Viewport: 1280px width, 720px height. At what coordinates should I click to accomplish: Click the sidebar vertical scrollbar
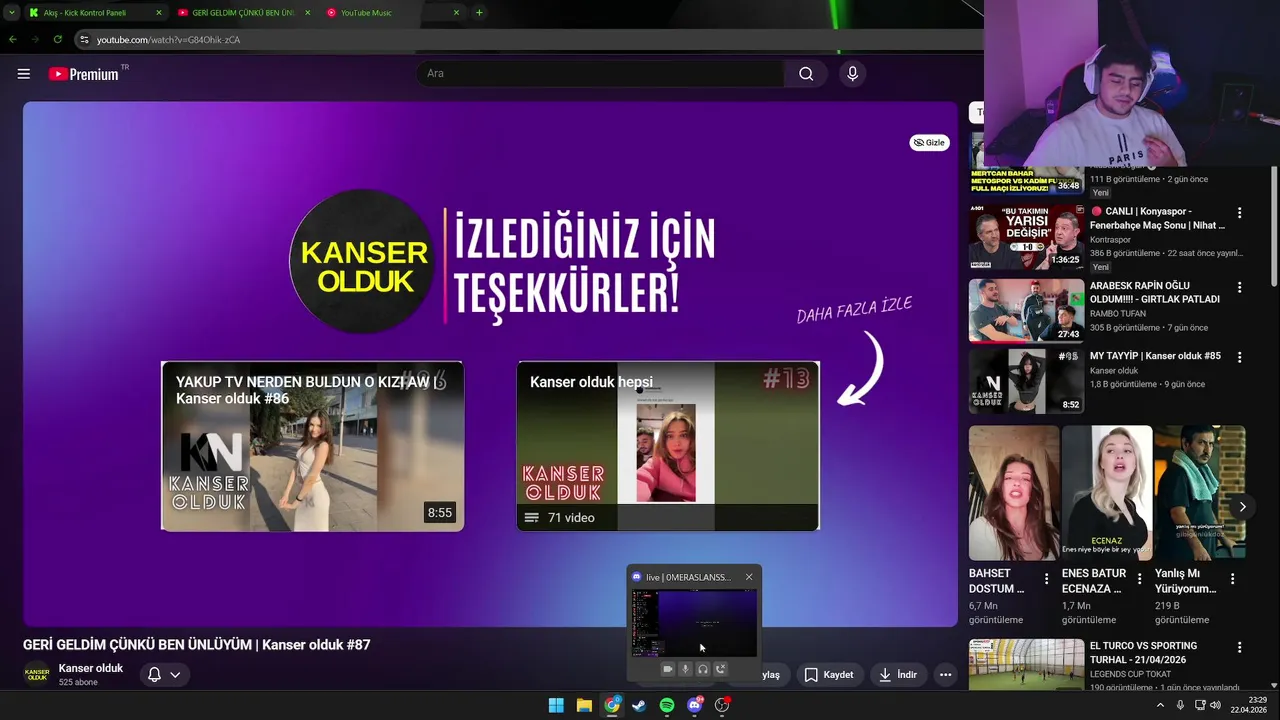(1273, 226)
